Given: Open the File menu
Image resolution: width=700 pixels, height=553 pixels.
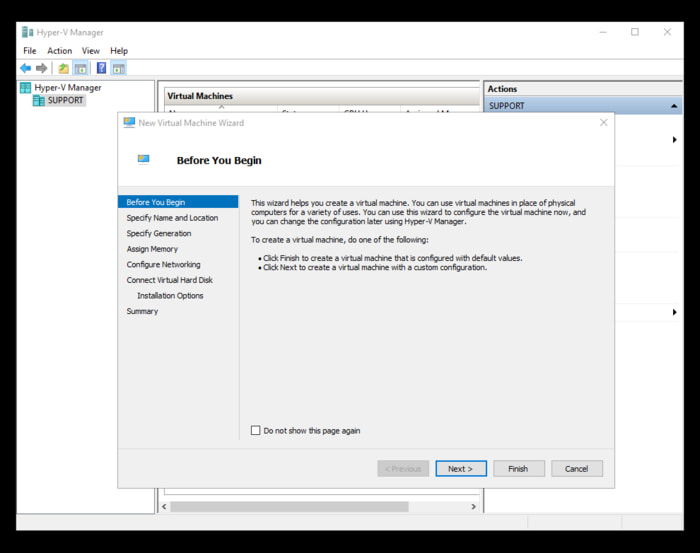Looking at the screenshot, I should [30, 51].
